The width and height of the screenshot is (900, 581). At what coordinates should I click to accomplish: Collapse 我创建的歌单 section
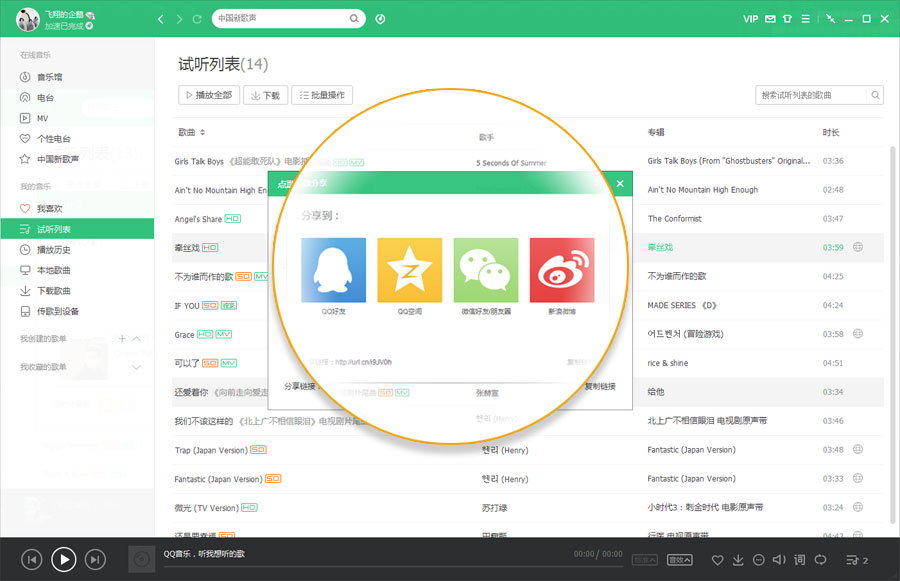click(136, 339)
